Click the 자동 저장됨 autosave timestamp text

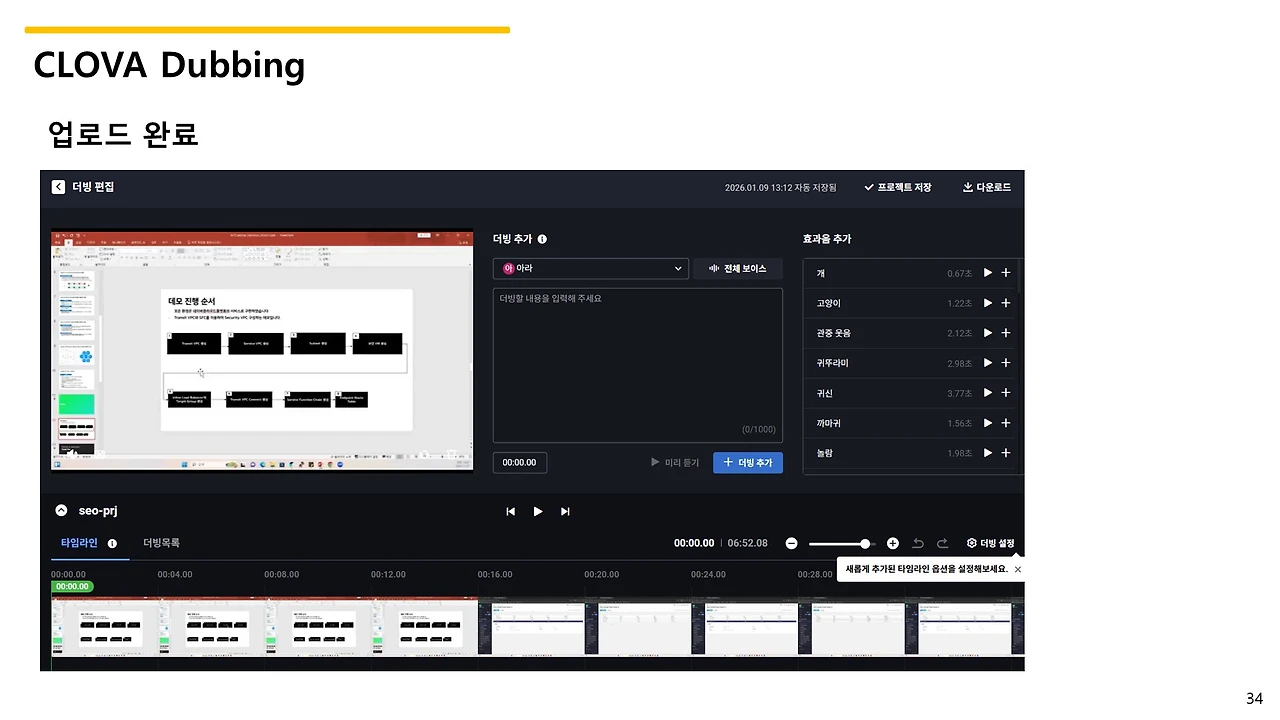click(x=781, y=187)
